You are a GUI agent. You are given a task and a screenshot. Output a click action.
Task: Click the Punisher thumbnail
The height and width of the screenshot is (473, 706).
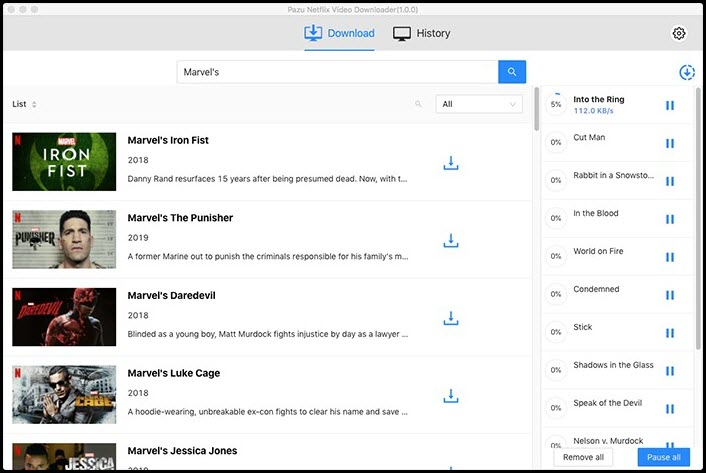point(64,239)
